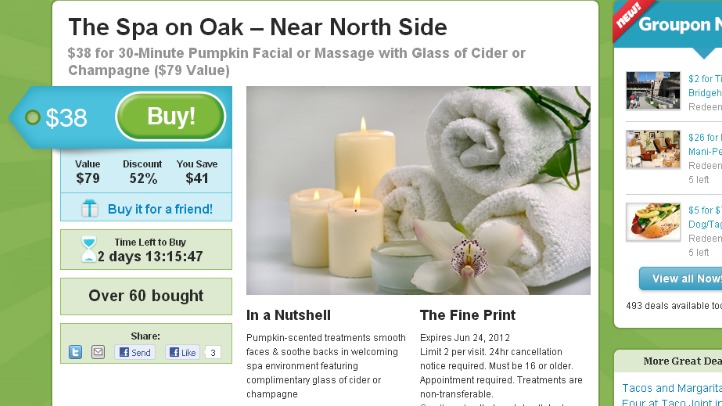Open the hot dog deal thumbnail
The width and height of the screenshot is (722, 406).
coord(653,222)
